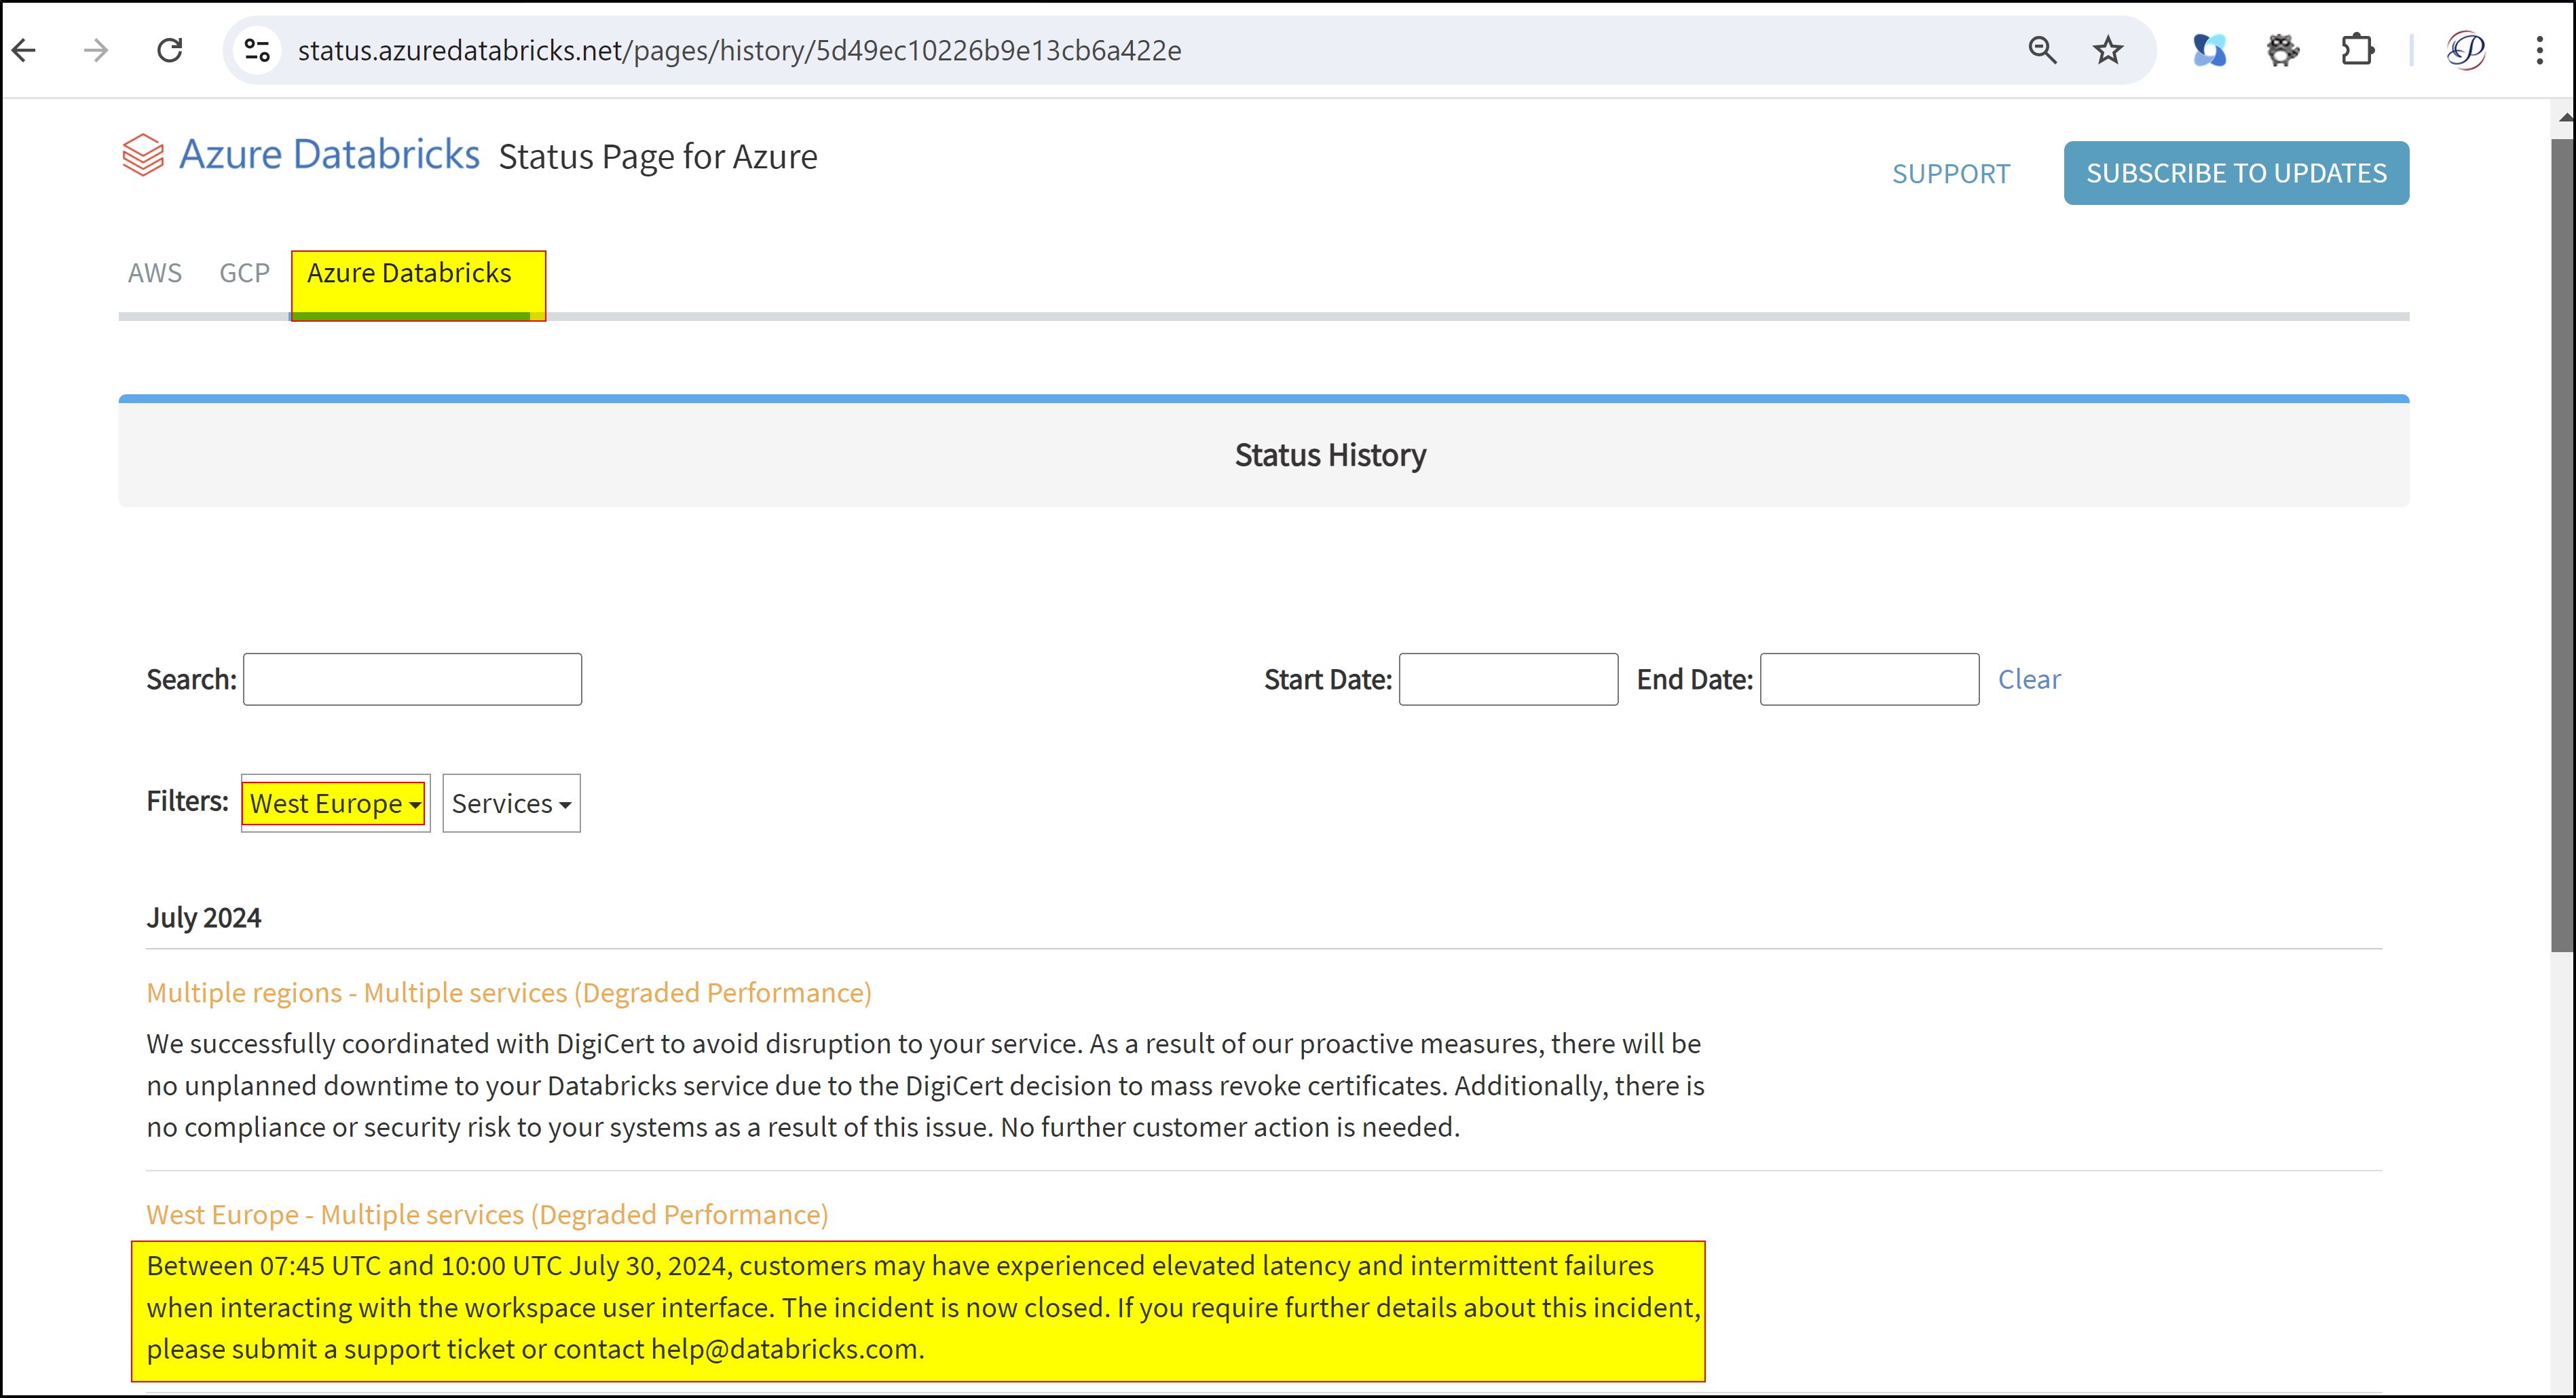This screenshot has height=1398, width=2576.
Task: Go back with the browser back arrow
Action: (x=24, y=50)
